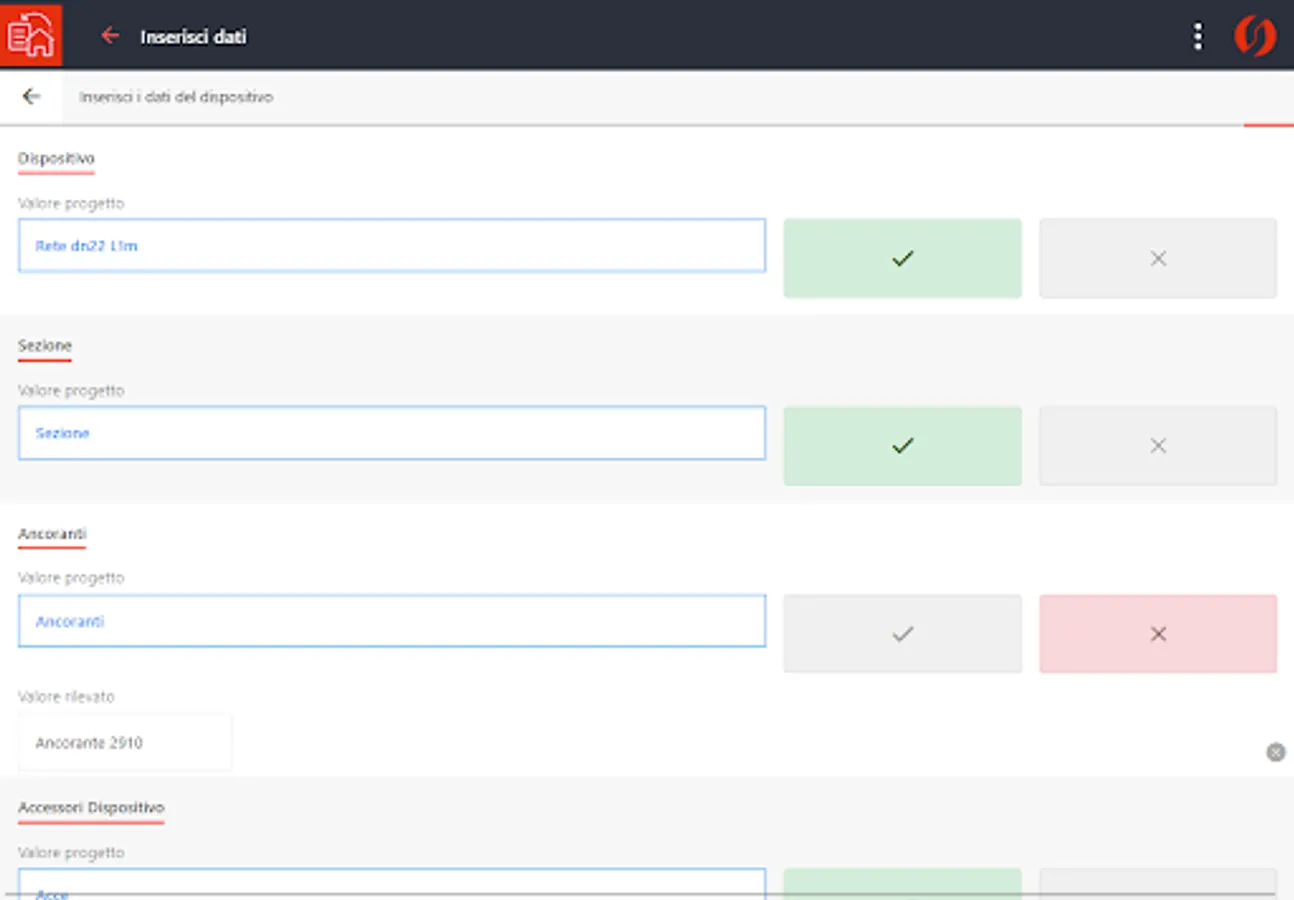The height and width of the screenshot is (900, 1294).
Task: Click the Sezione project value field
Action: 392,433
